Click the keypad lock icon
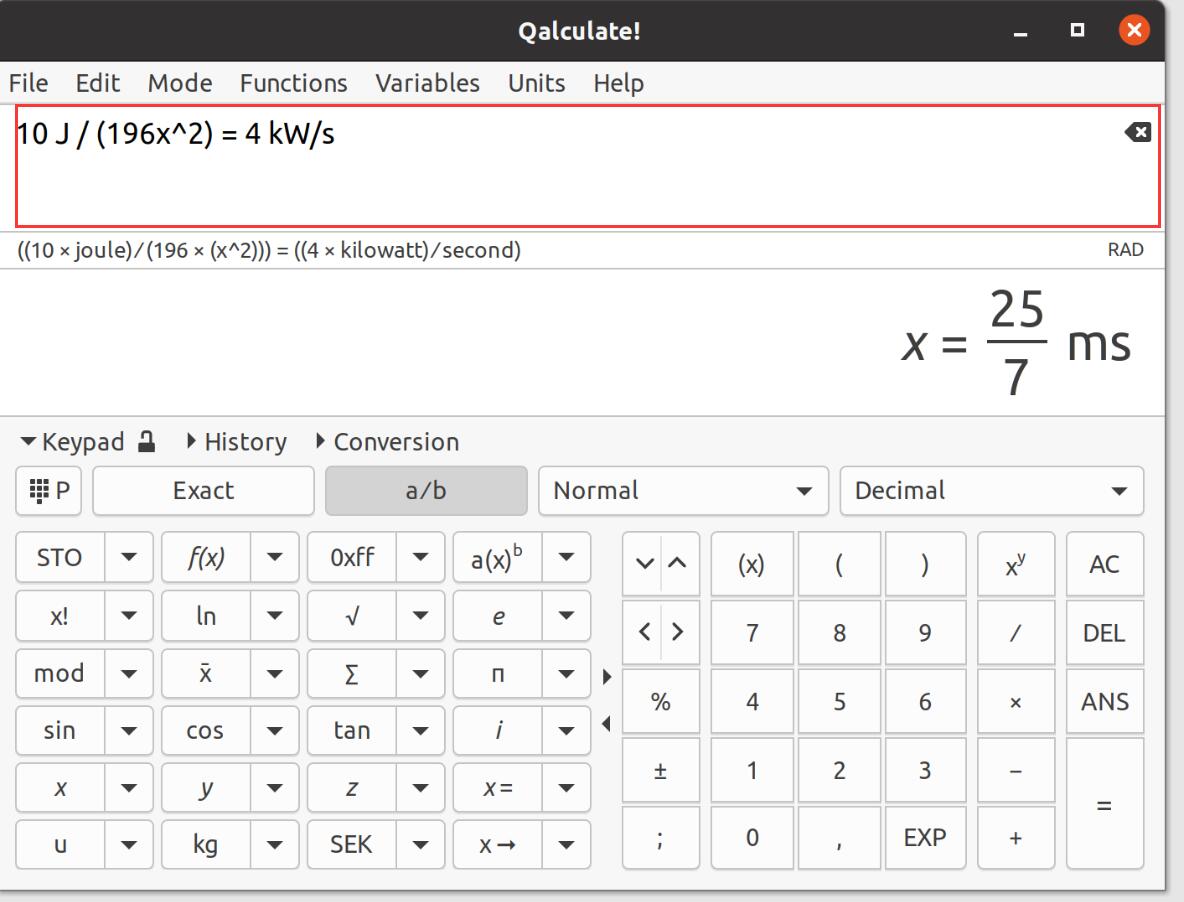1184x902 pixels. pos(147,442)
